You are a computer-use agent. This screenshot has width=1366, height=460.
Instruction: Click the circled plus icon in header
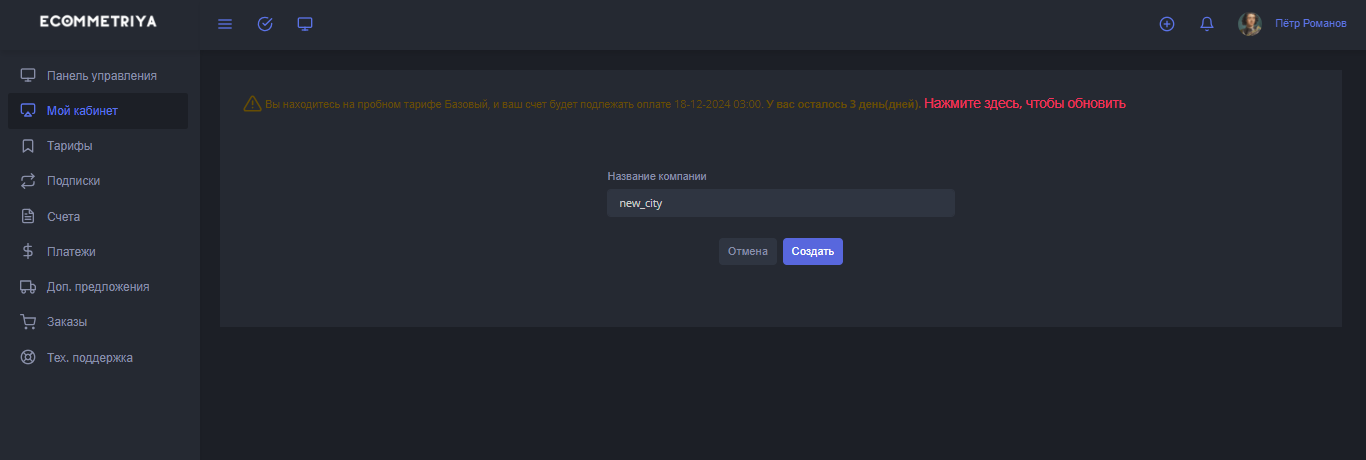pos(1166,24)
